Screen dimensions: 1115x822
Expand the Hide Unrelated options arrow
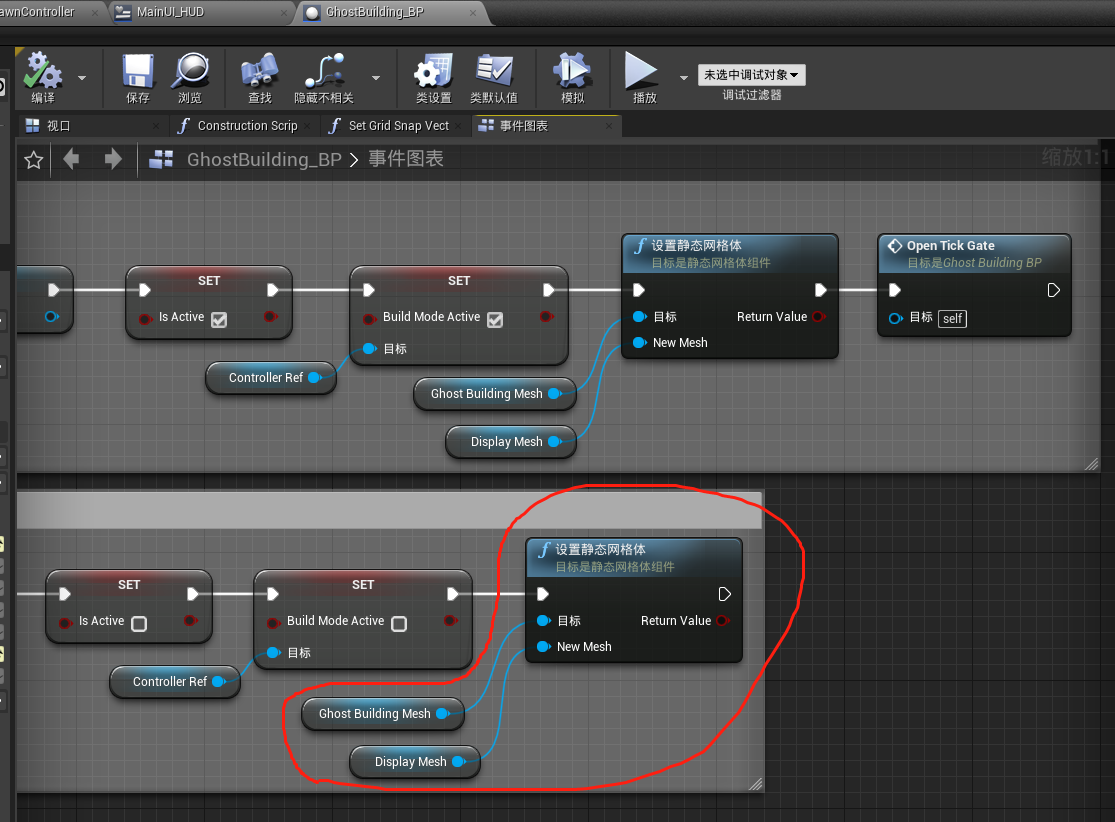click(375, 78)
